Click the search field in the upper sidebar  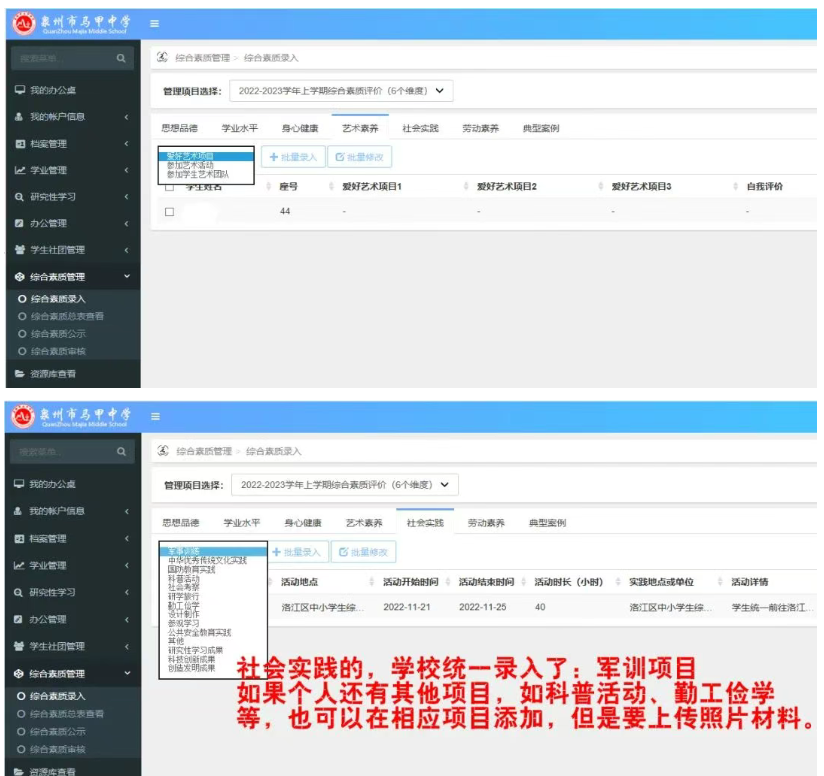pyautogui.click(x=62, y=60)
